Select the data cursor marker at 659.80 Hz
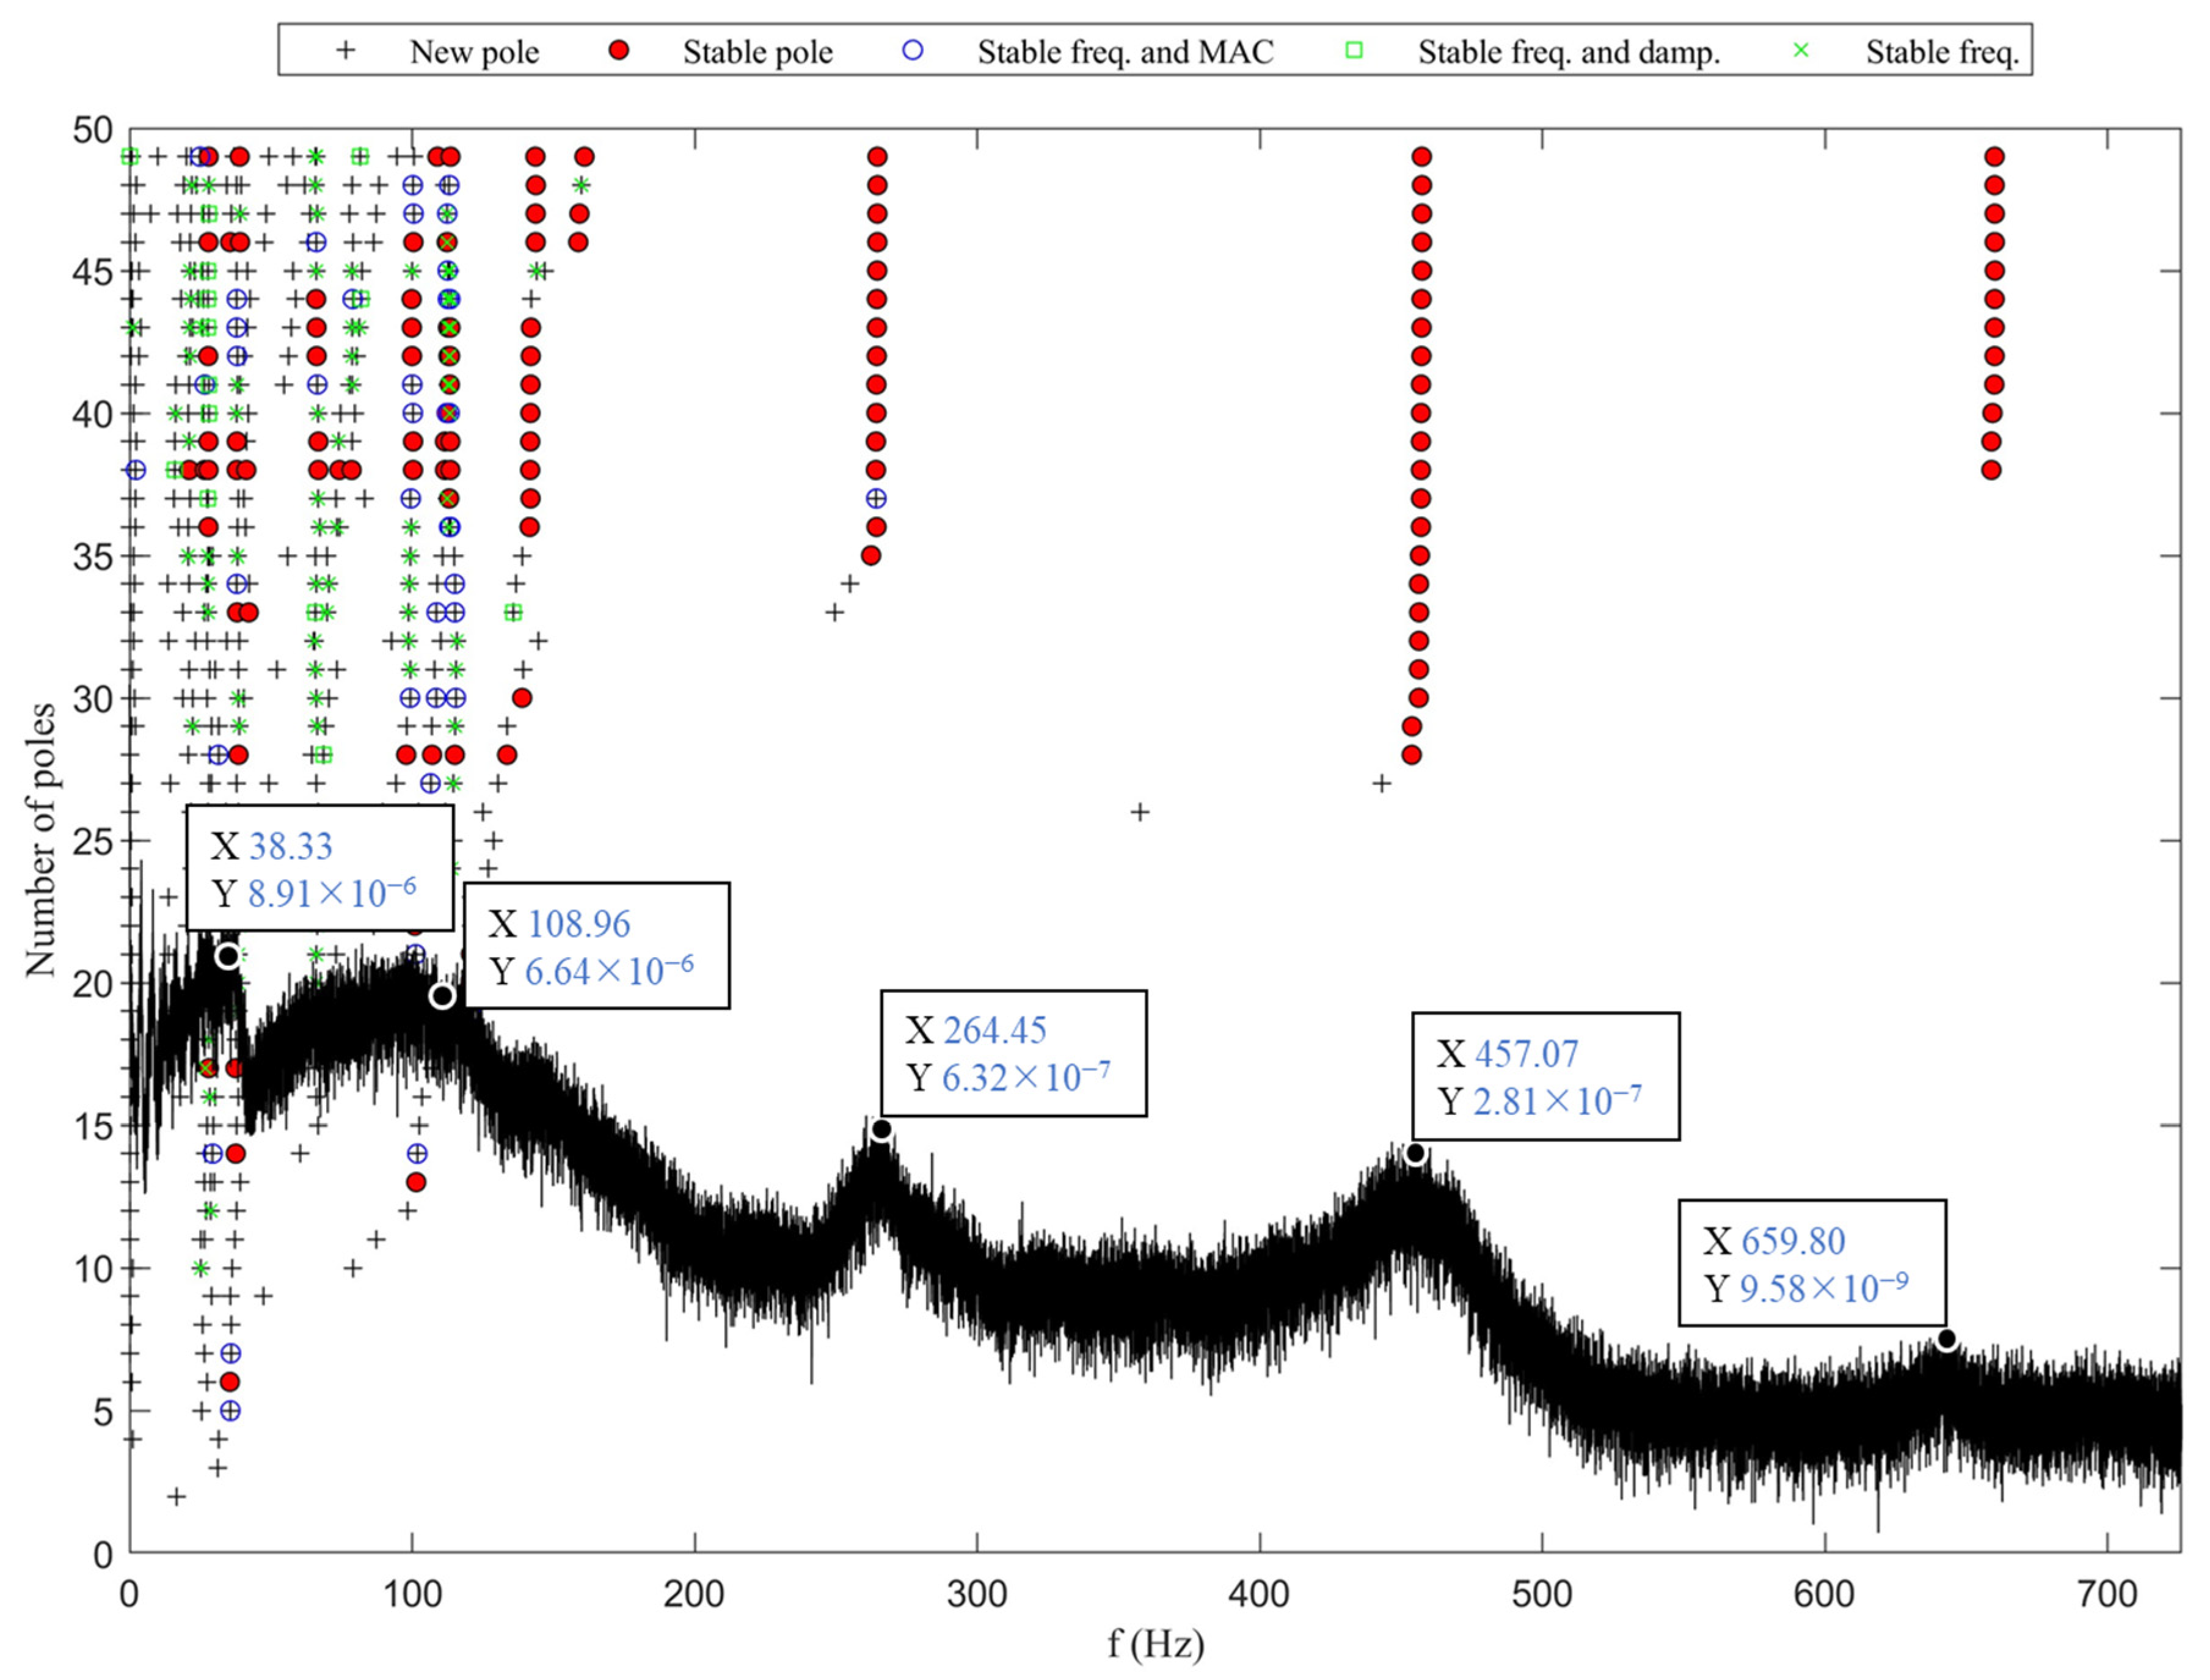This screenshot has width=2210, height=1680. (1946, 1339)
